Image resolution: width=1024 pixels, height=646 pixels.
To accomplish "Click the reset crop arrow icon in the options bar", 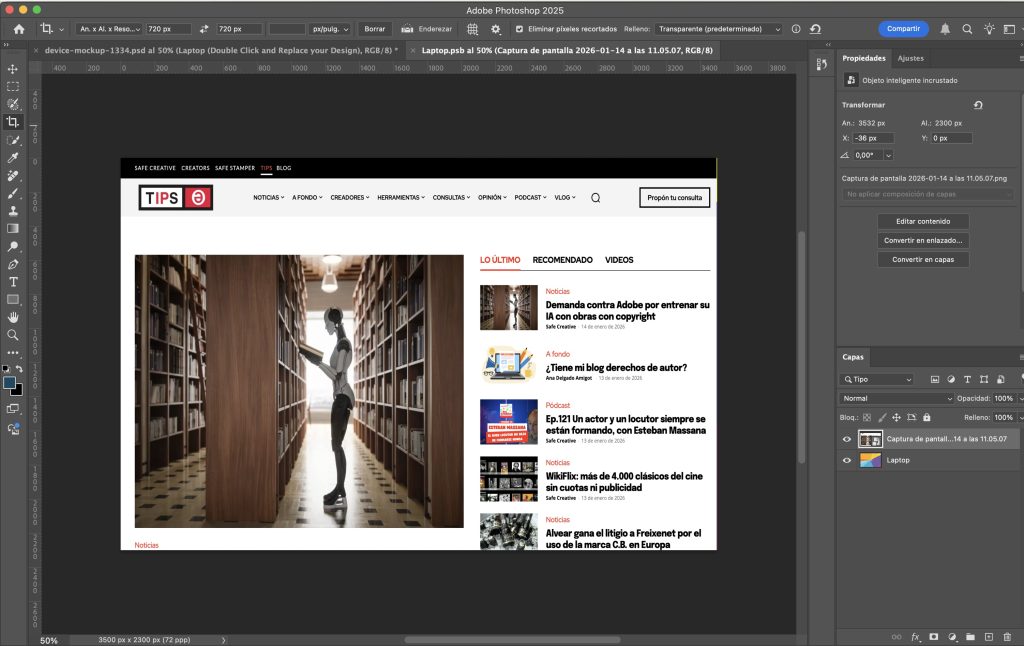I will click(816, 29).
